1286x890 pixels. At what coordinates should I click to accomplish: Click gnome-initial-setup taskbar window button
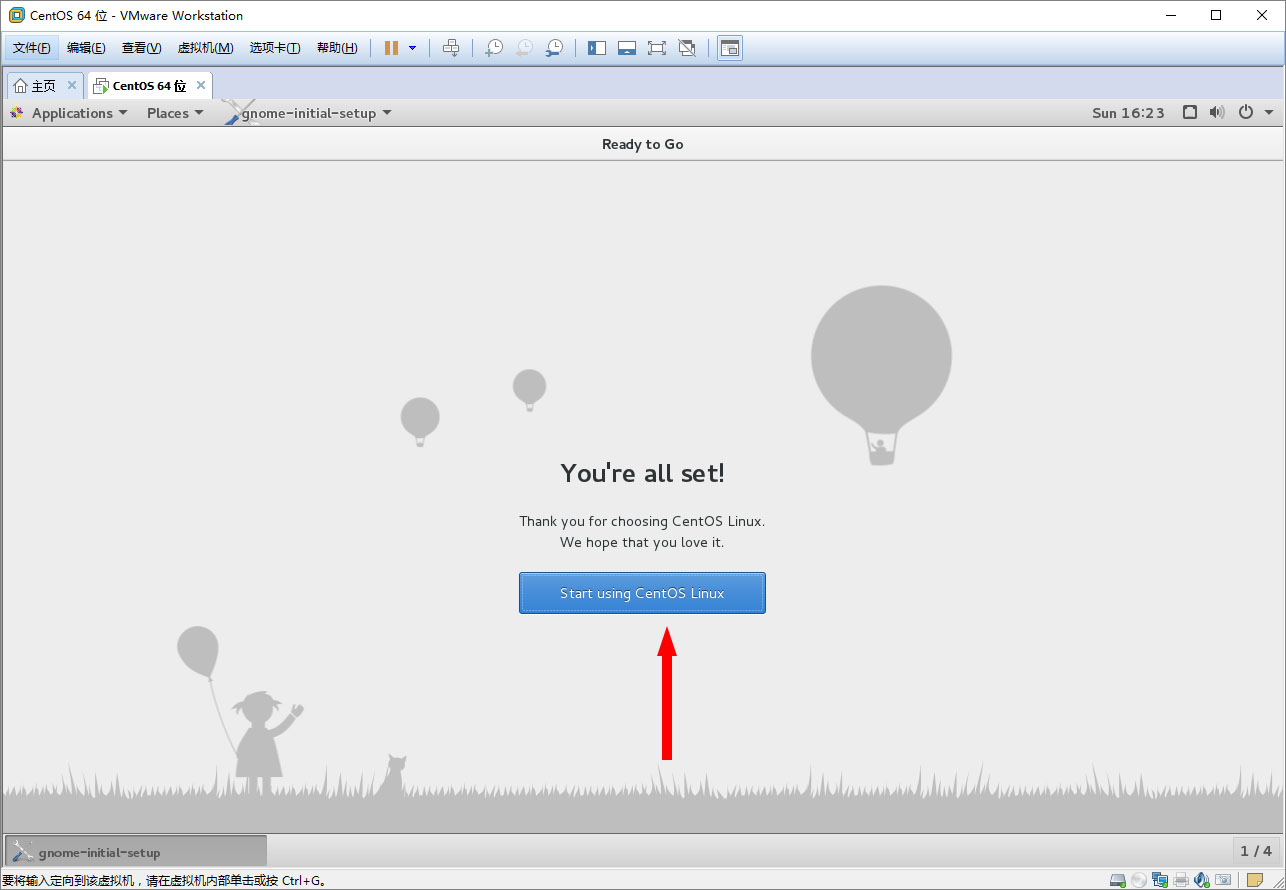(136, 852)
